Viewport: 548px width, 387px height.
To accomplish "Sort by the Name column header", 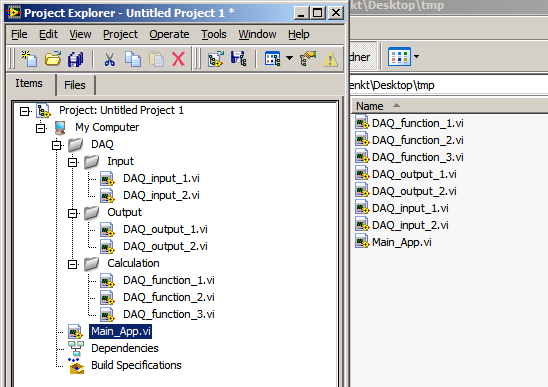I will (x=370, y=106).
